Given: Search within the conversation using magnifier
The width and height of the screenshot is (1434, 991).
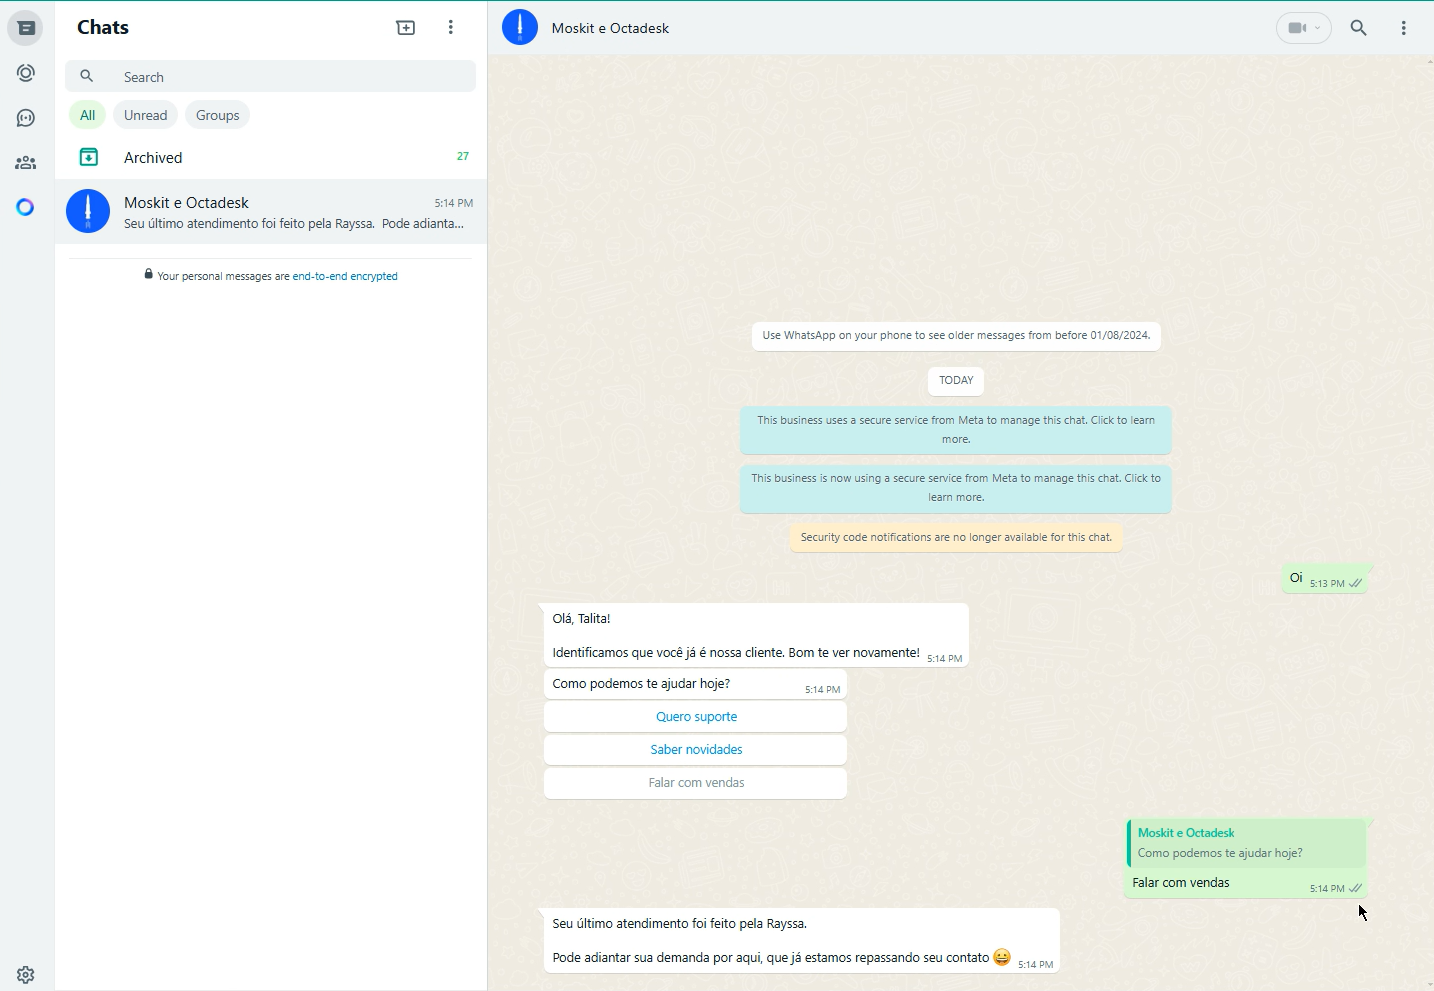Looking at the screenshot, I should (x=1360, y=28).
